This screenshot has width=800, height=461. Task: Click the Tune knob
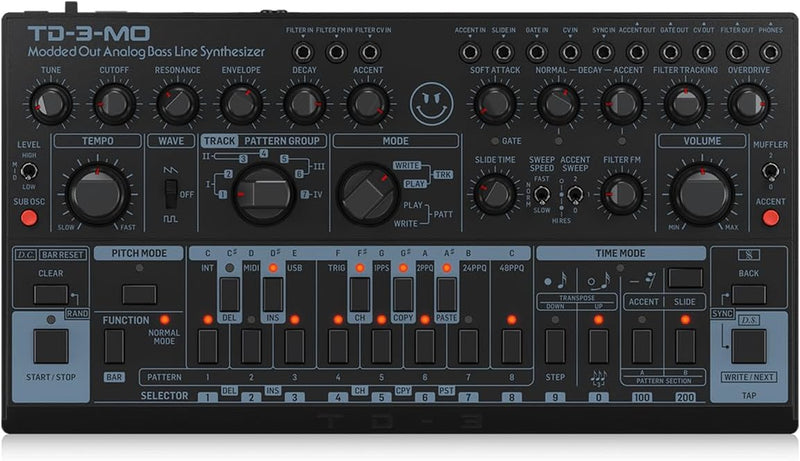[50, 104]
